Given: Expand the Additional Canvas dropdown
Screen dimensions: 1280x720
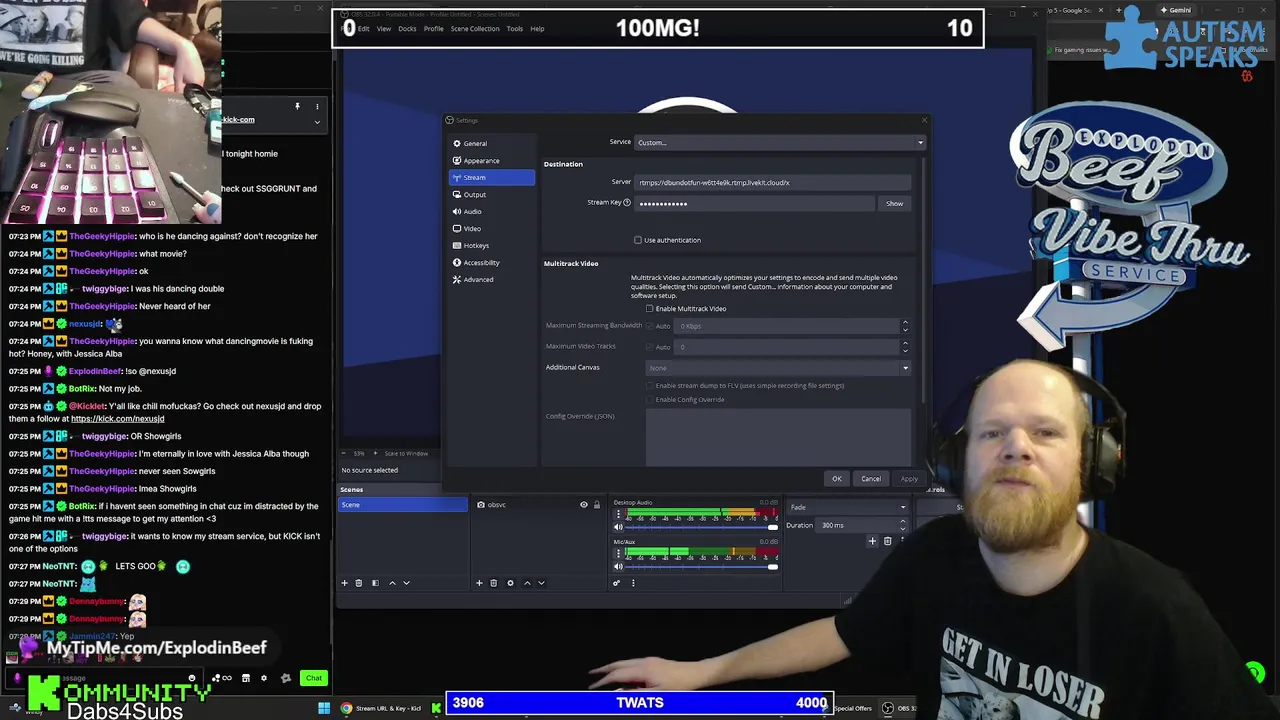Looking at the screenshot, I should point(779,367).
